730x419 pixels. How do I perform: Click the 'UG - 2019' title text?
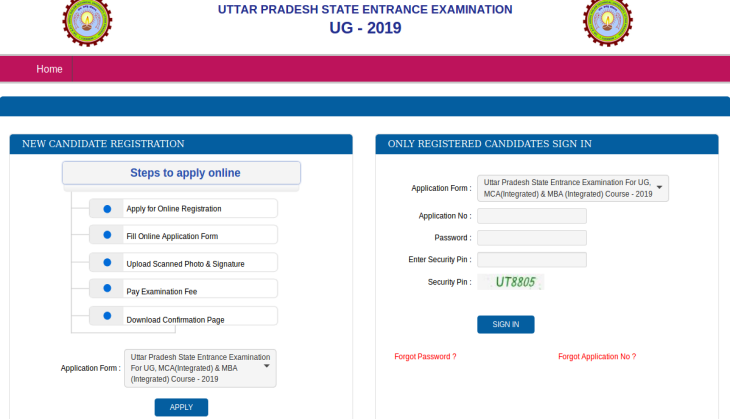pos(365,28)
